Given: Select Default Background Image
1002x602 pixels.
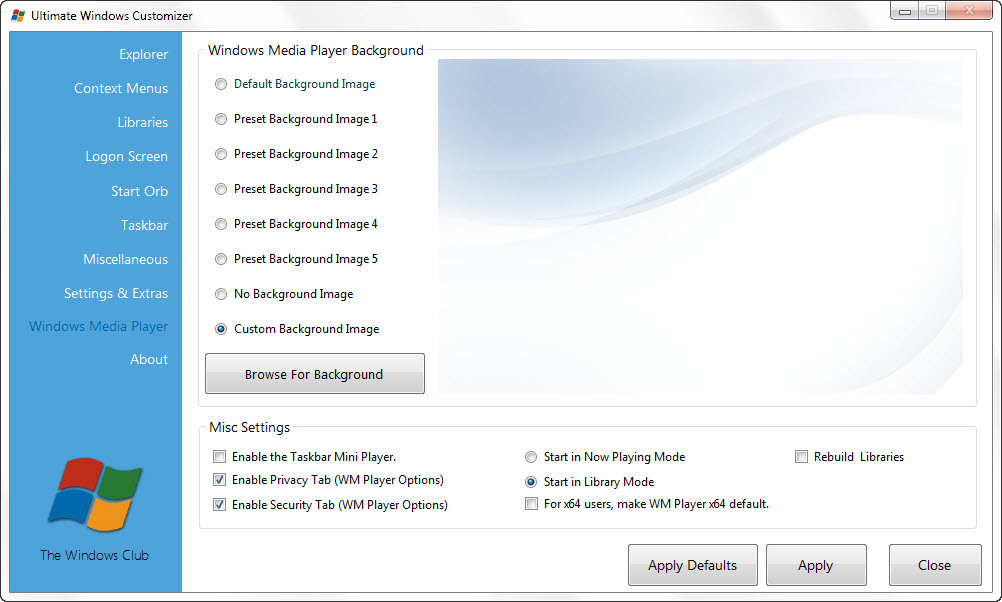Looking at the screenshot, I should [x=220, y=84].
